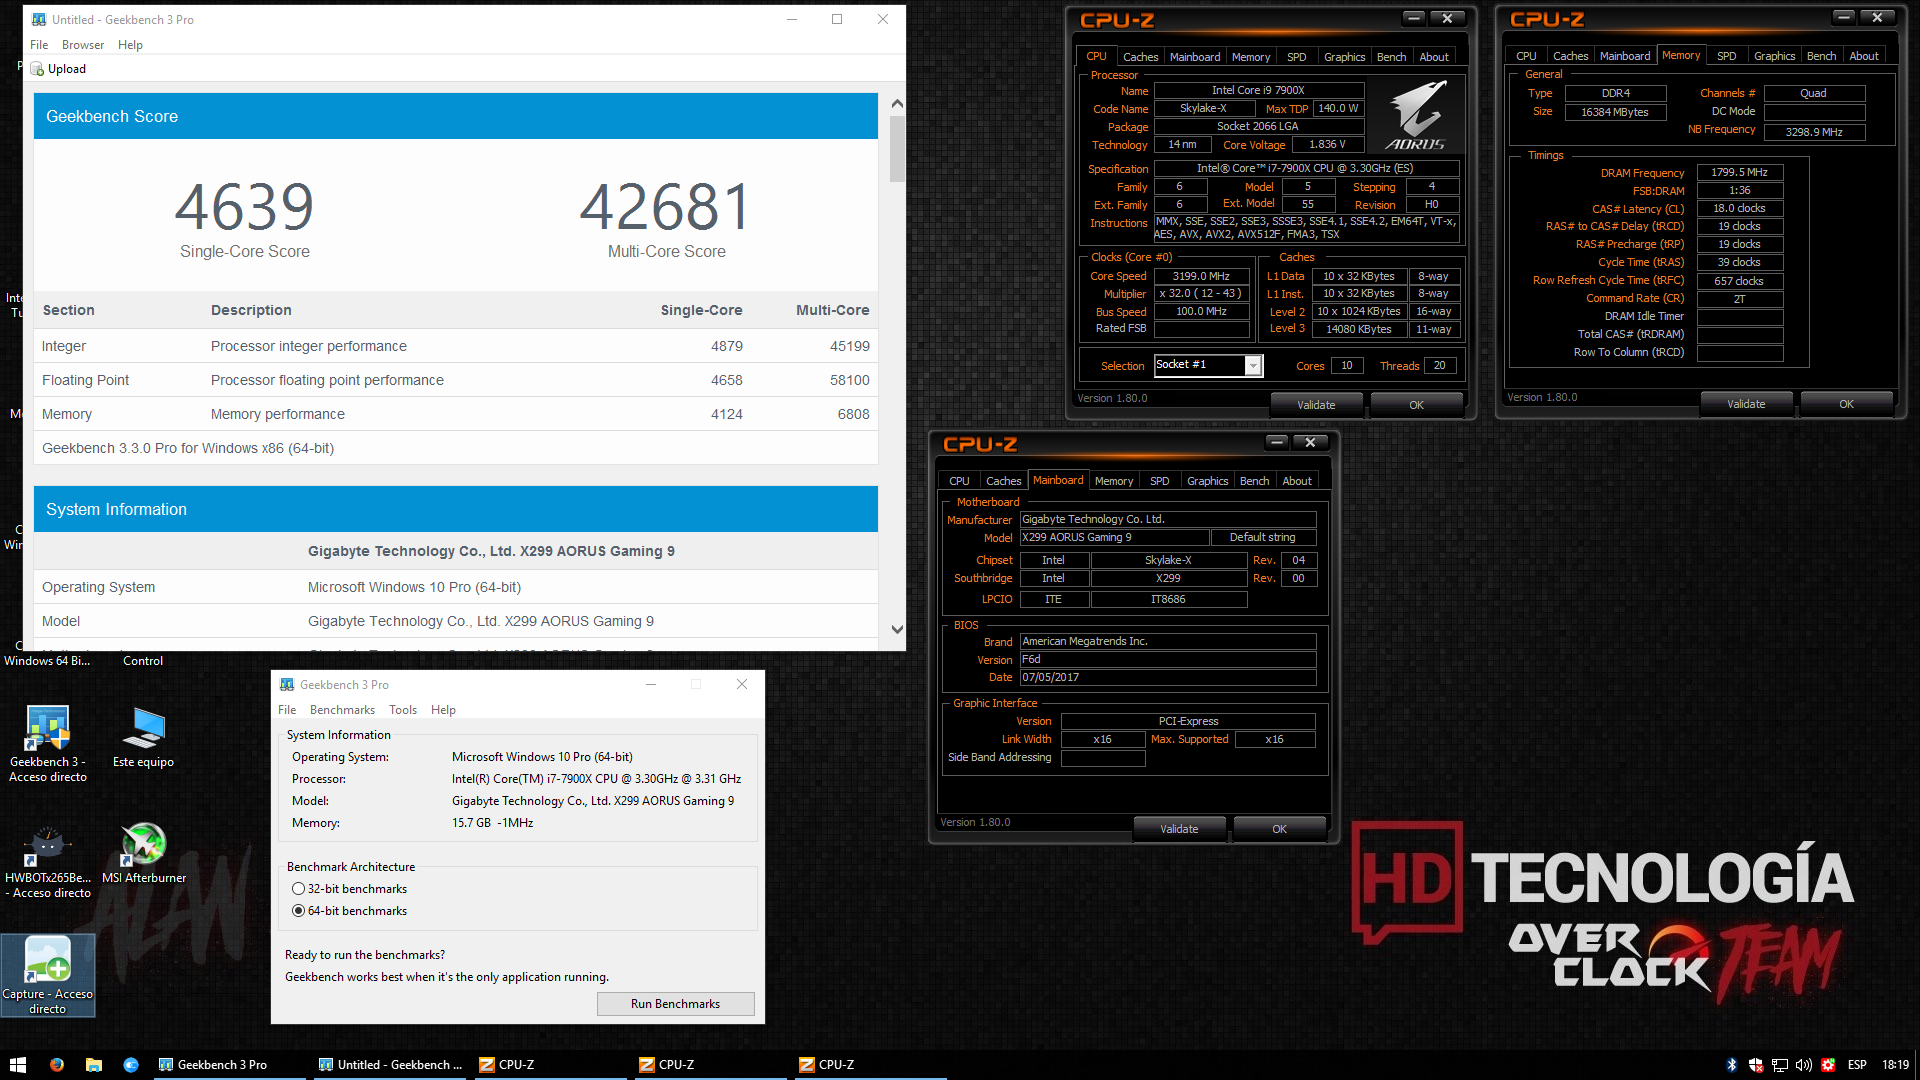Select 64-bit benchmarks radio button
Viewport: 1920px width, 1080px height.
point(298,911)
